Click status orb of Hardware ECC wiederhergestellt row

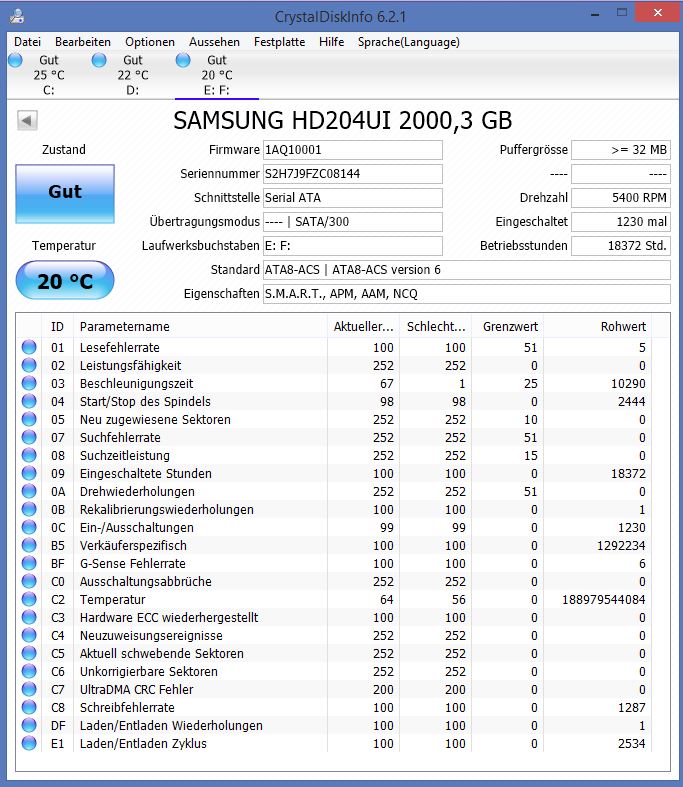coord(29,617)
